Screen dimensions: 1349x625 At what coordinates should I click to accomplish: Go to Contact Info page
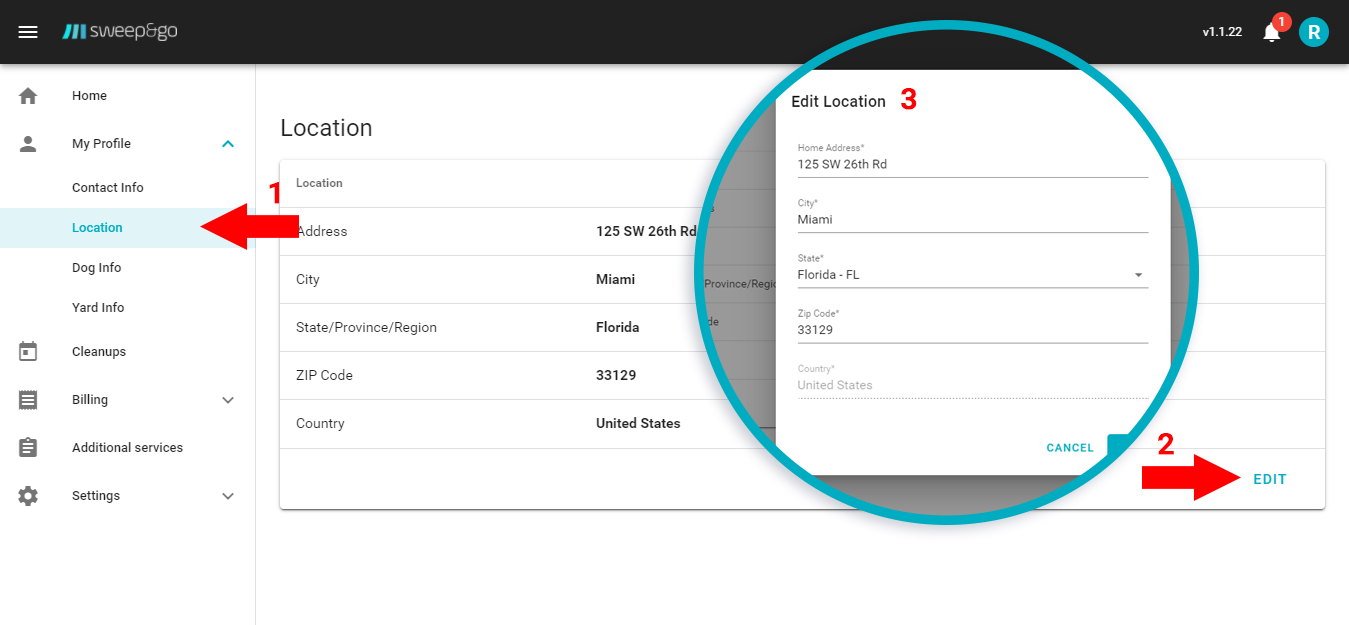pos(108,188)
